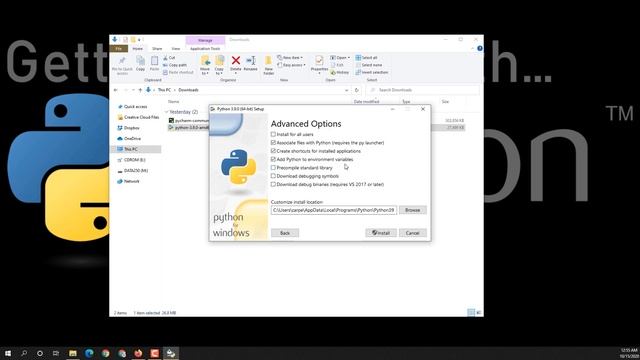Open the ribbon Open dropdown
The height and width of the screenshot is (360, 640).
click(x=340, y=58)
